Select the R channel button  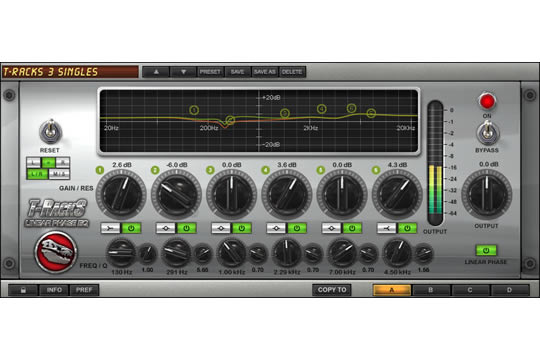click(63, 162)
